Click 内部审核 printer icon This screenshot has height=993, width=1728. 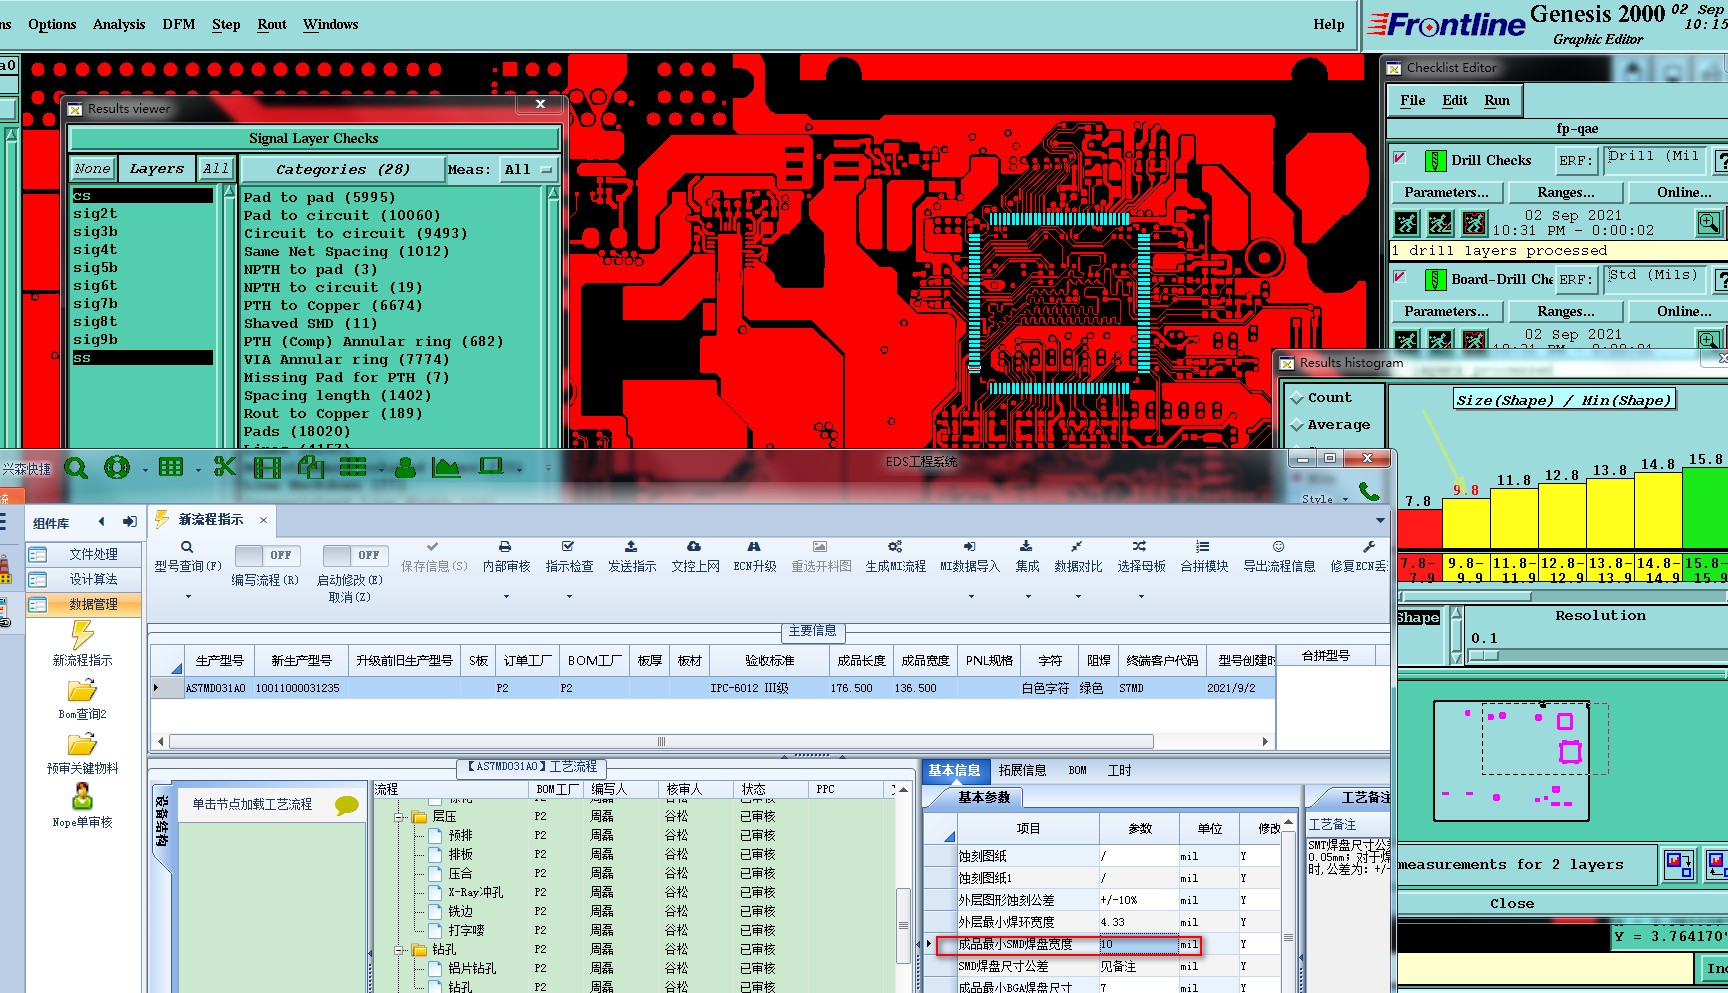click(x=505, y=547)
